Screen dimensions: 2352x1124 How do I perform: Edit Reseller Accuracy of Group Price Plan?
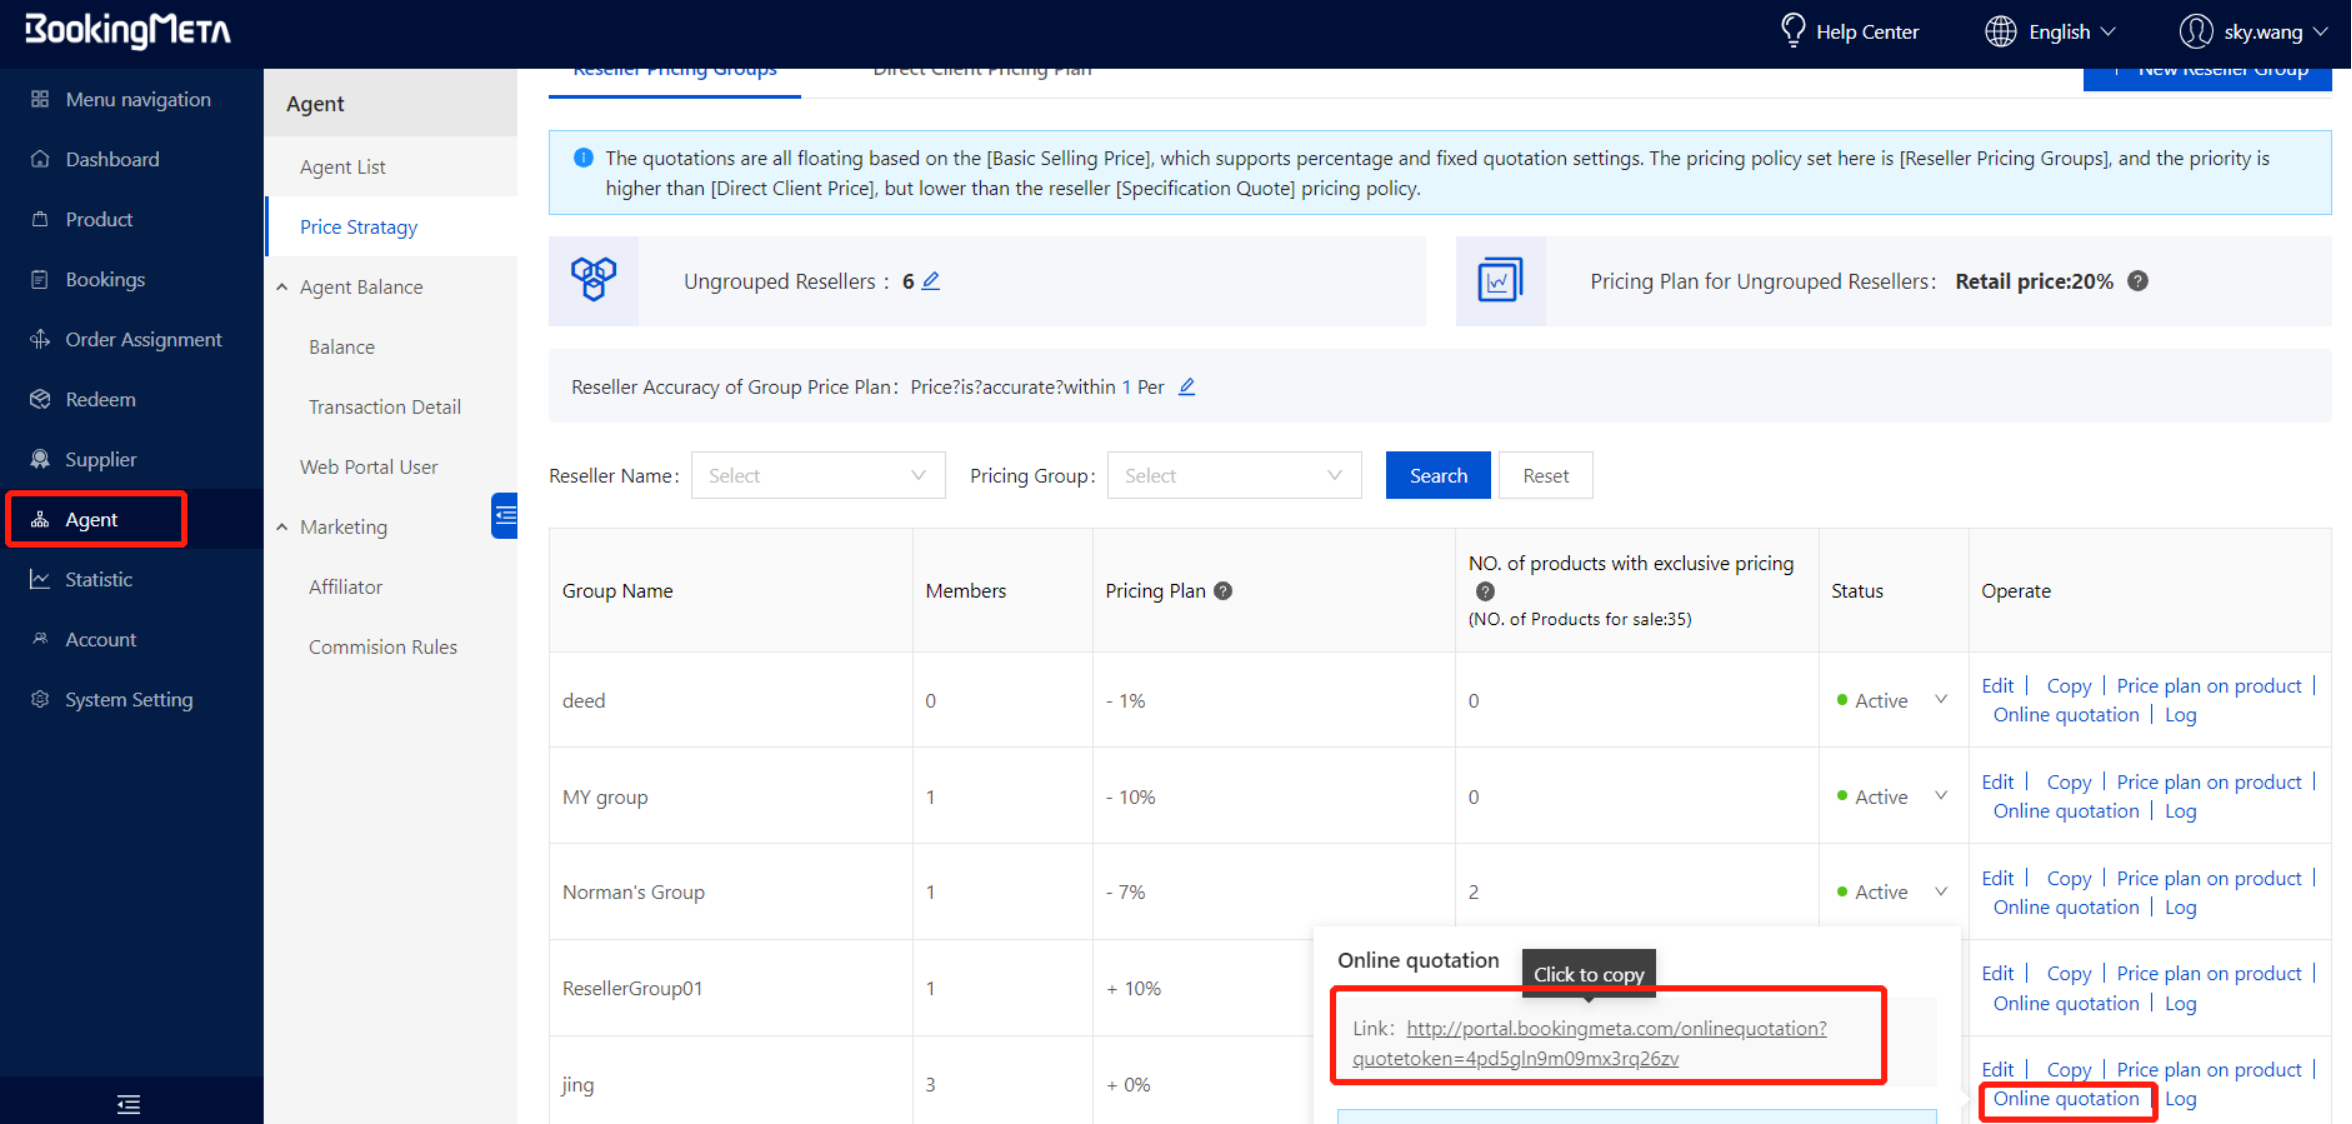click(x=1187, y=387)
